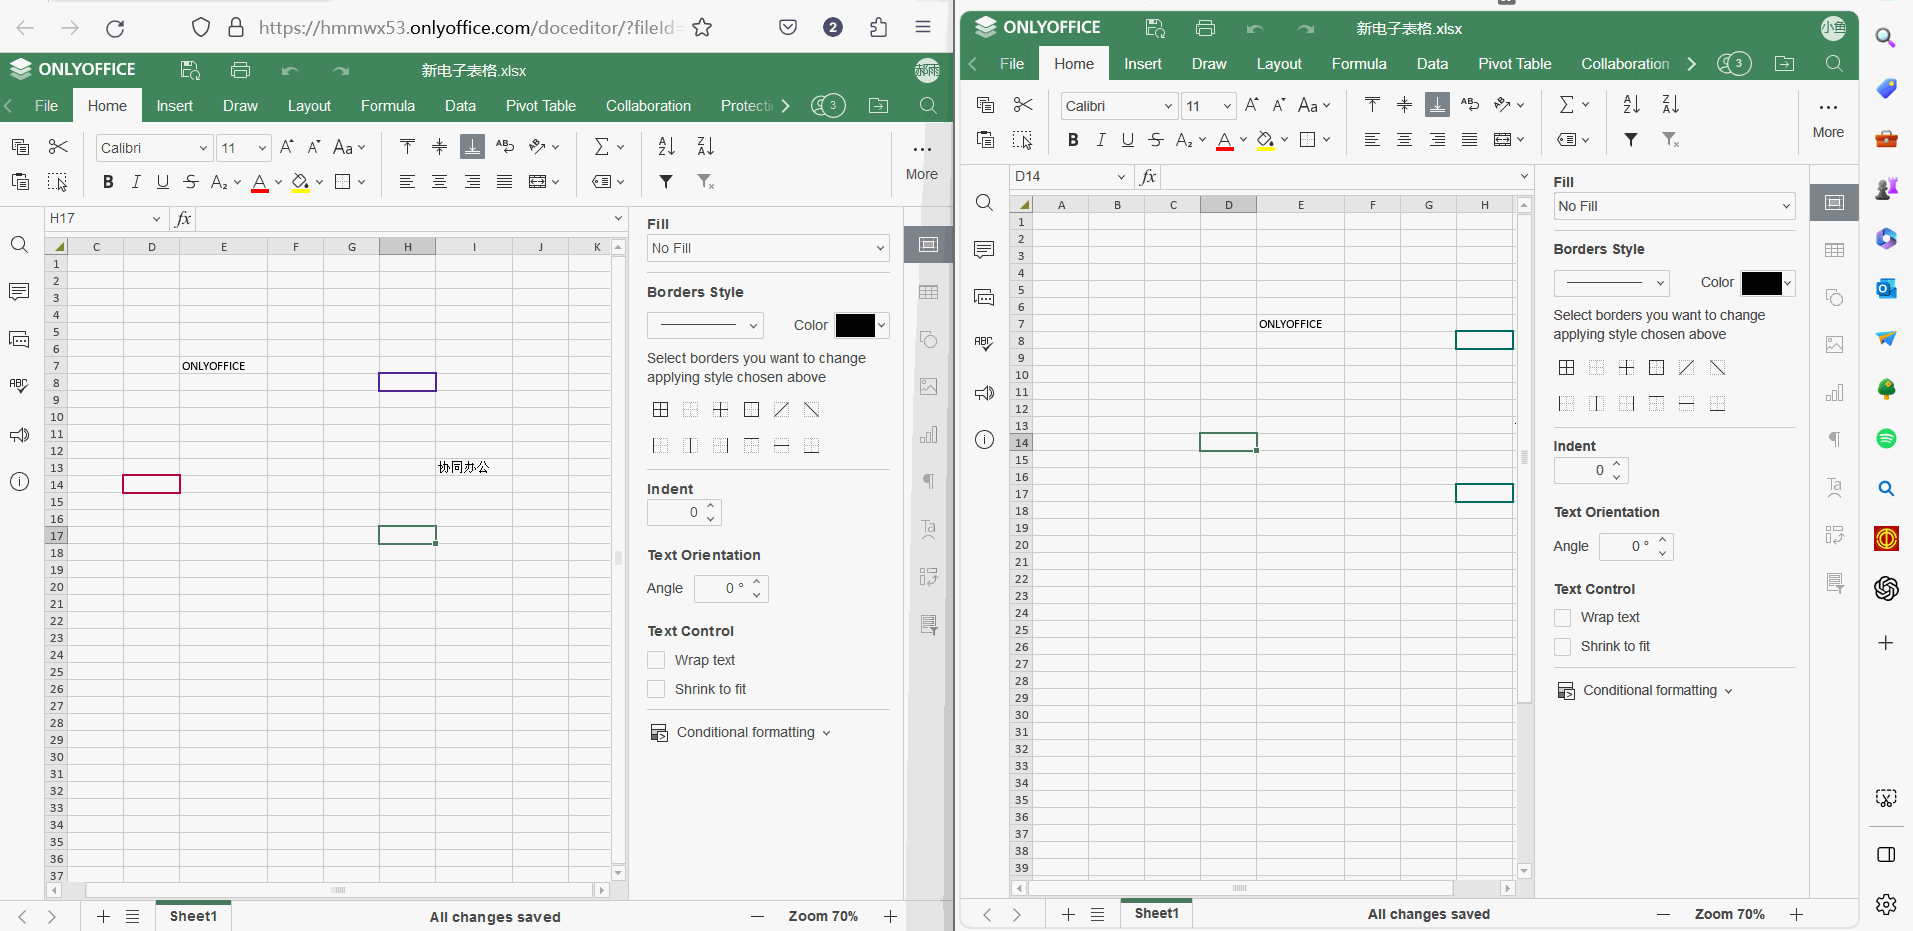Screen dimensions: 1913x931
Task: Click More button in left window toolbar
Action: tap(921, 160)
